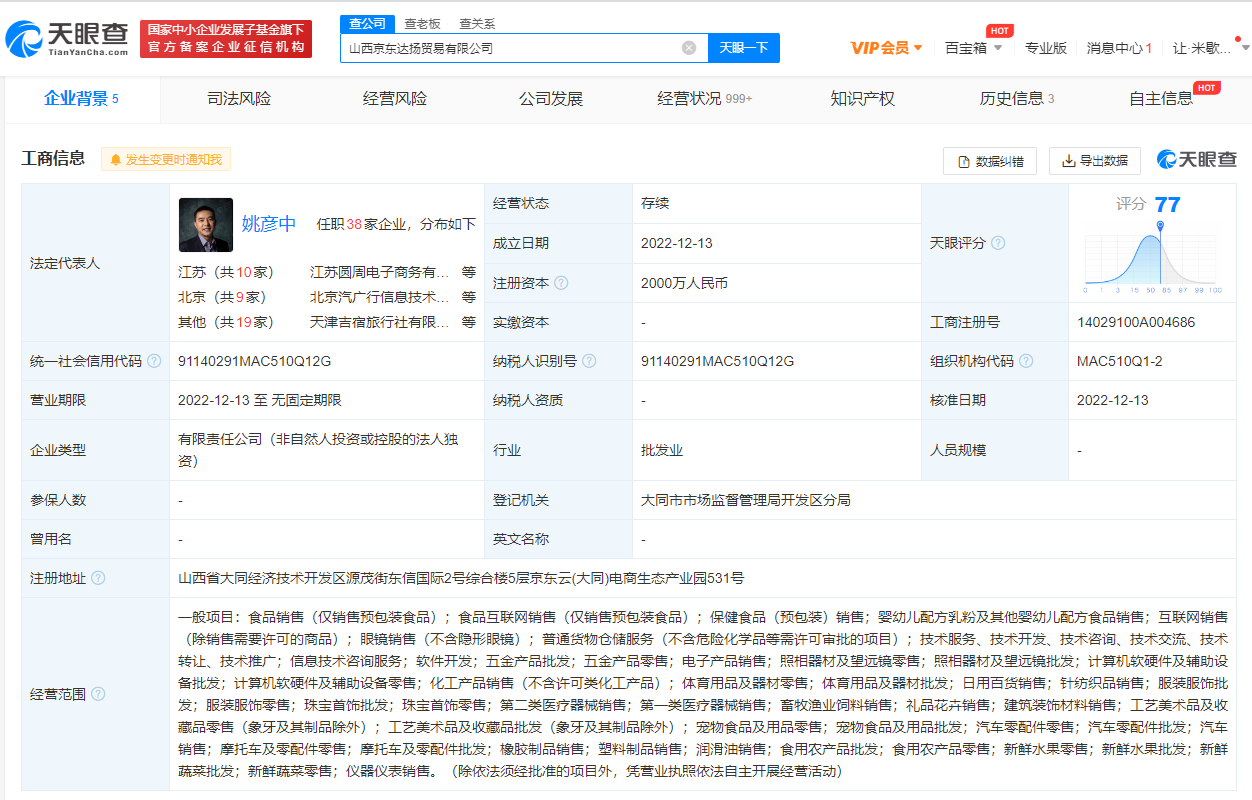Click the 38 companies count link
Image resolution: width=1252 pixels, height=800 pixels.
(x=354, y=225)
